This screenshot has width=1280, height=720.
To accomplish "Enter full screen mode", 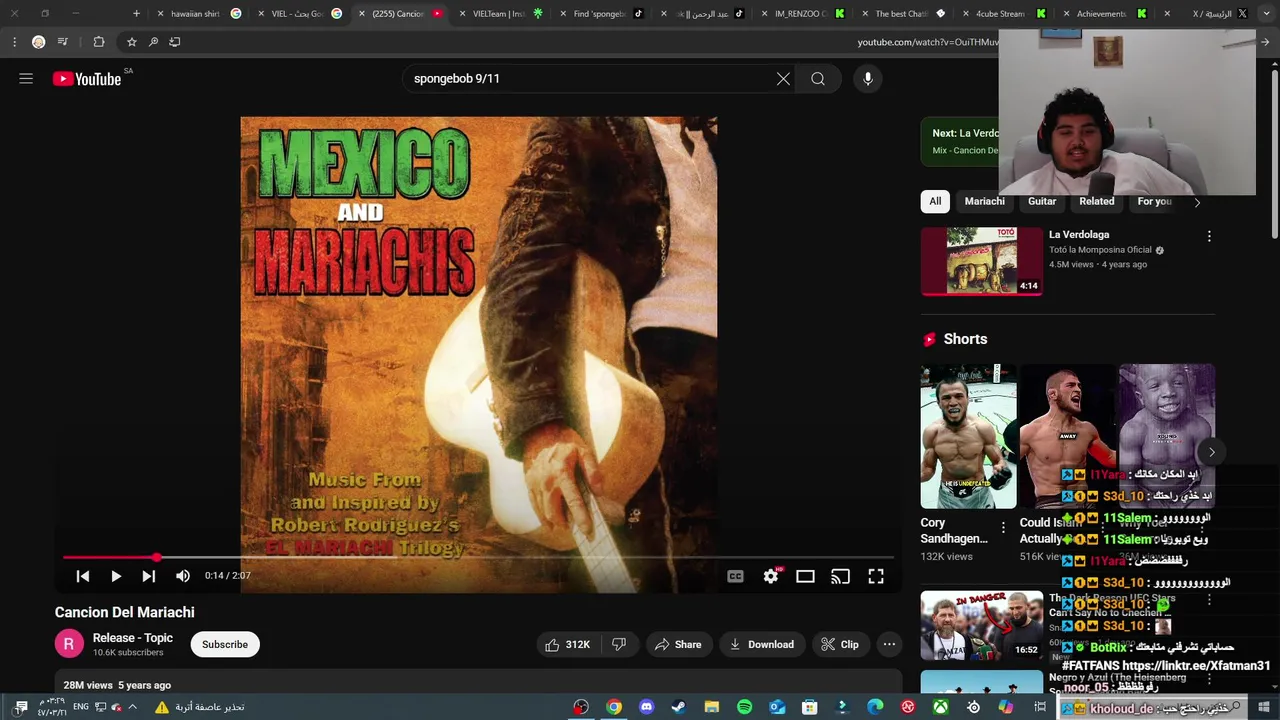I will [876, 576].
